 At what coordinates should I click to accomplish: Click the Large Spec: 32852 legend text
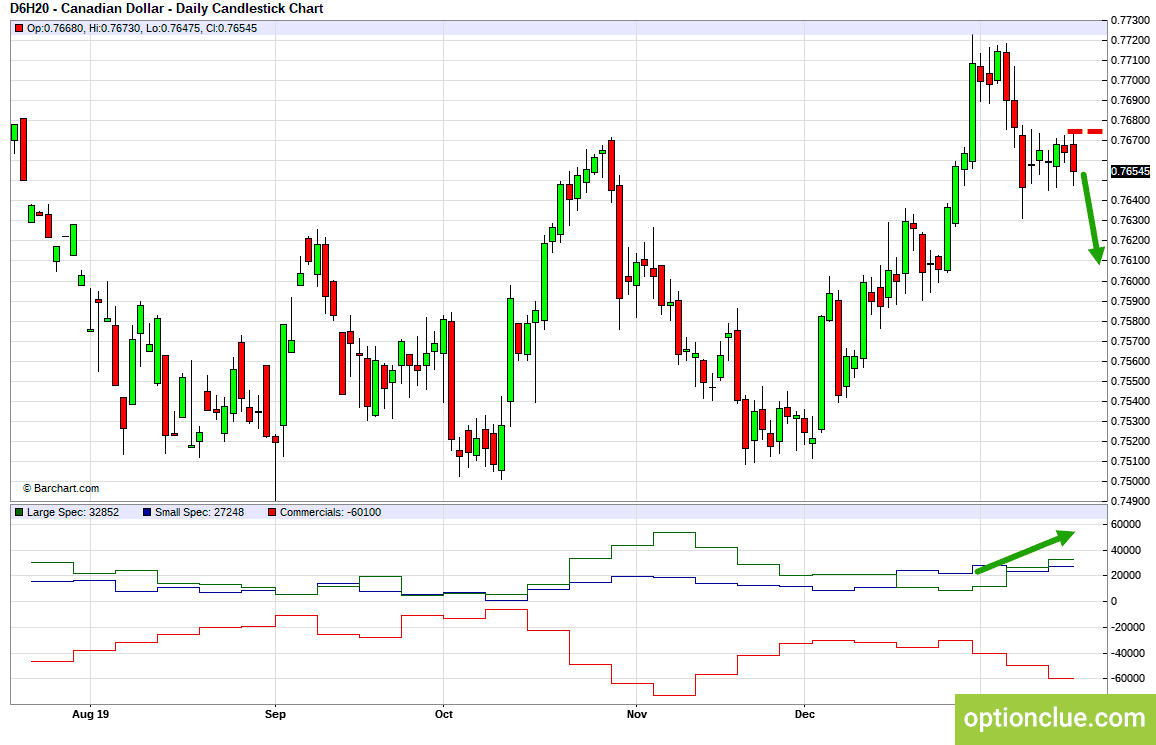tap(73, 512)
